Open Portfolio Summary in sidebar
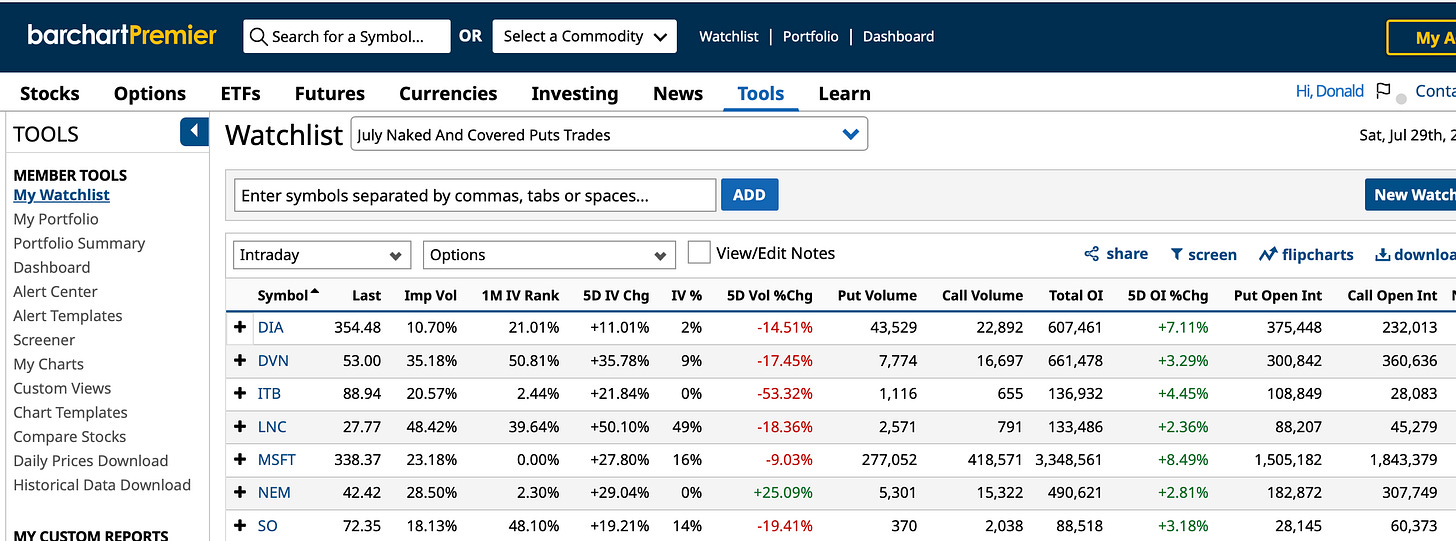Screen dimensions: 1456x541 click(x=79, y=243)
